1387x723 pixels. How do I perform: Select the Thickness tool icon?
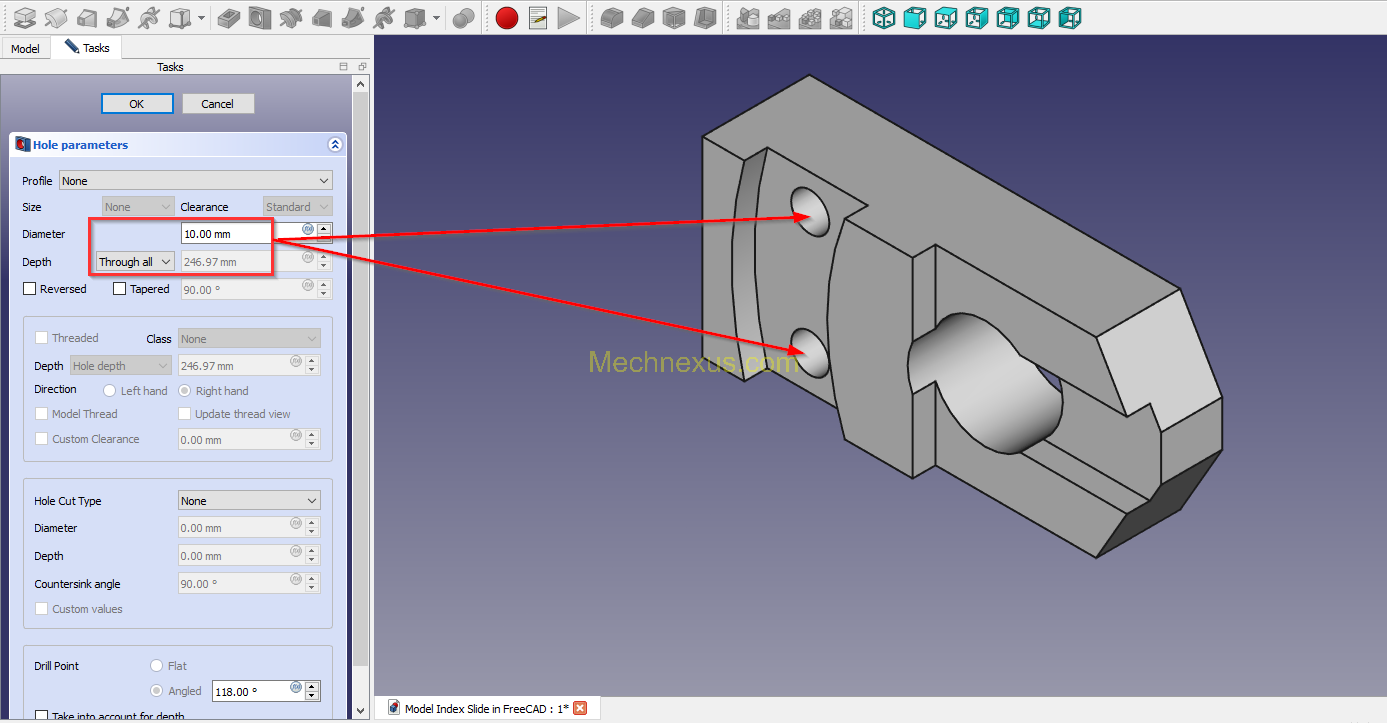point(705,17)
